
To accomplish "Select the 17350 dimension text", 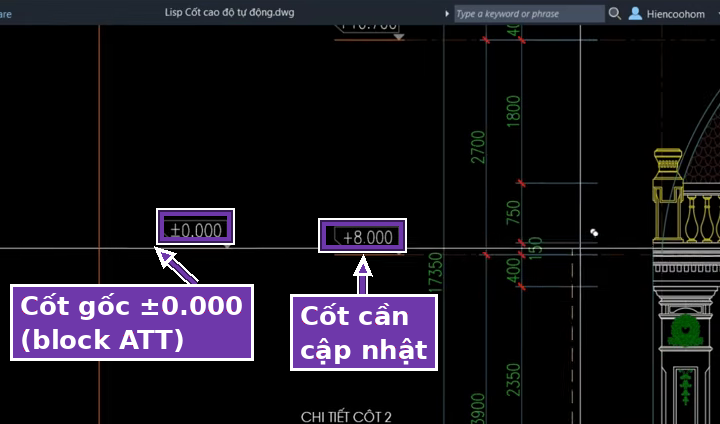I will (x=435, y=272).
